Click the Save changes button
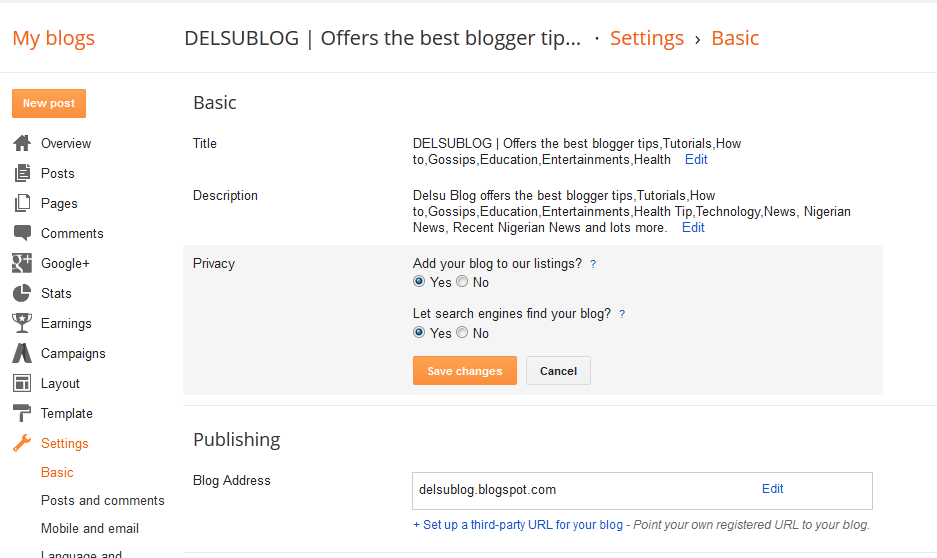937x558 pixels. pos(464,371)
